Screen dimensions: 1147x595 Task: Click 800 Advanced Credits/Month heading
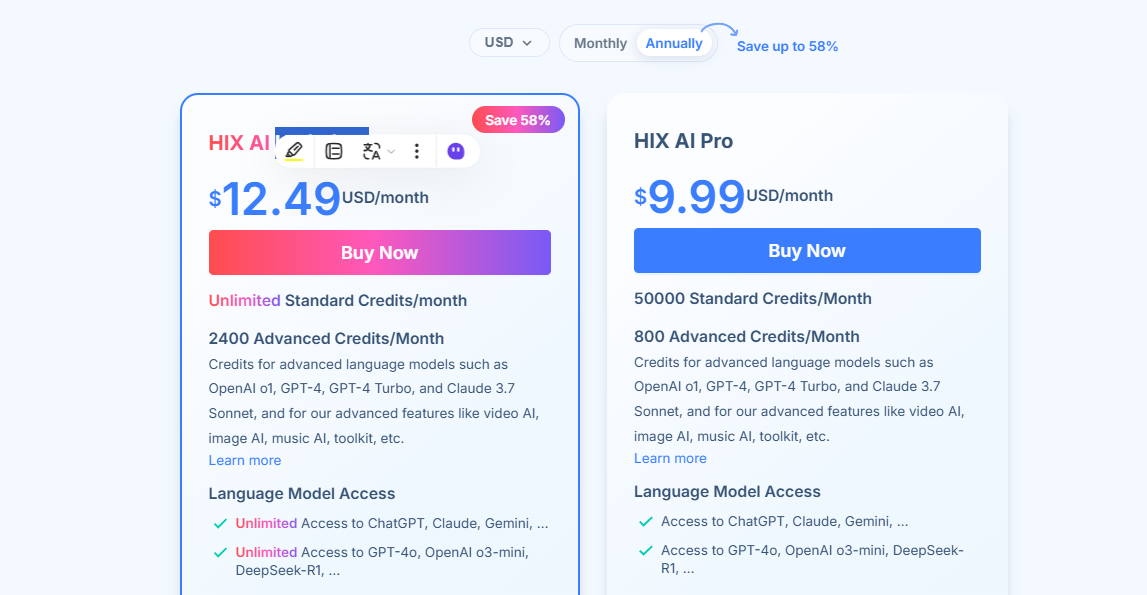747,337
